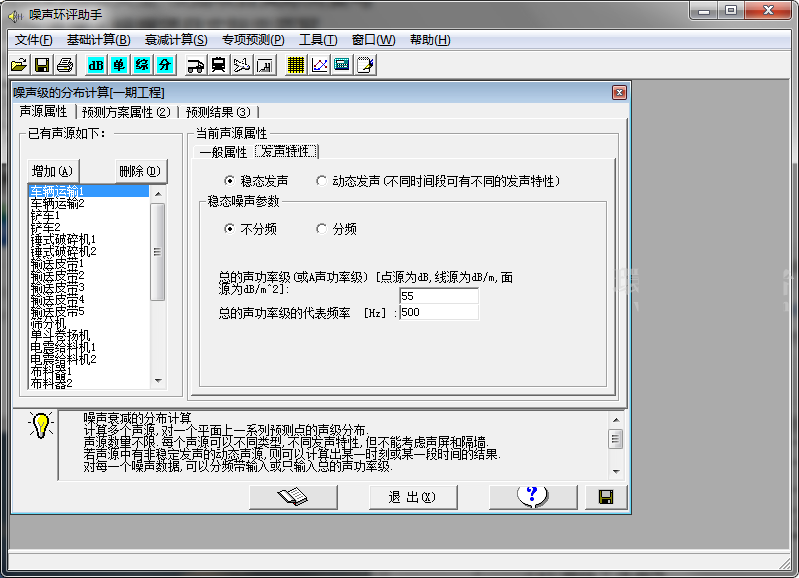Click the description box scrollbar thumb
The height and width of the screenshot is (578, 799).
tap(616, 439)
